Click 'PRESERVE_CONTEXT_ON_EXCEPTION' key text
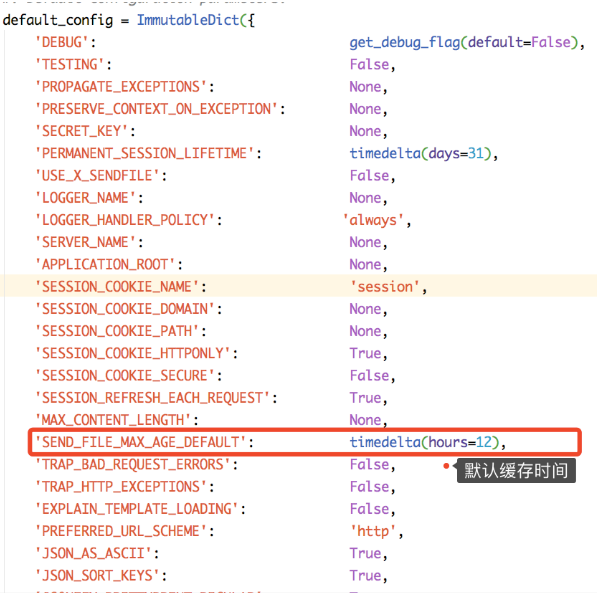 click(156, 109)
